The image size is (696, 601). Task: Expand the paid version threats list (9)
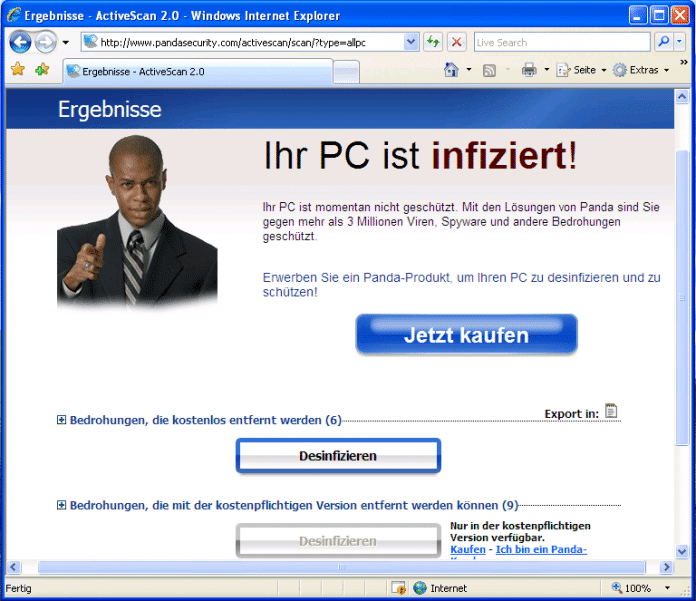point(62,505)
